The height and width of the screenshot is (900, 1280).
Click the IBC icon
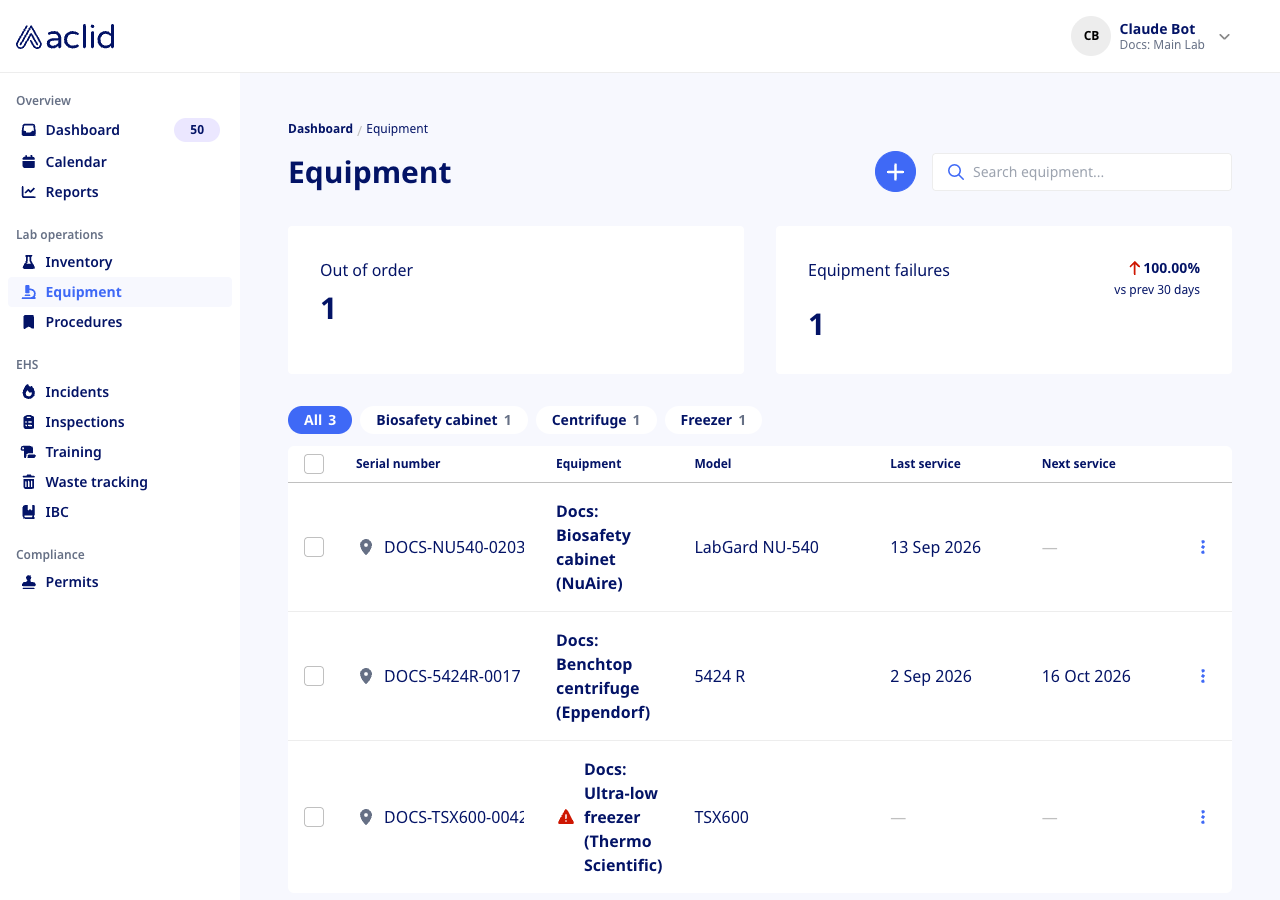29,512
